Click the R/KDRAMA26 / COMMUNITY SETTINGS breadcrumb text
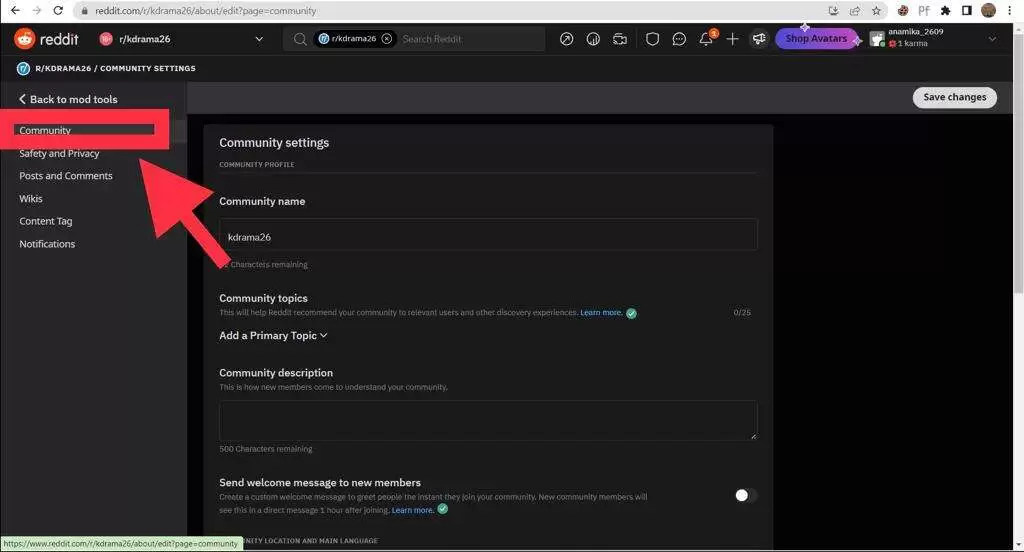Image resolution: width=1024 pixels, height=552 pixels. [x=115, y=69]
